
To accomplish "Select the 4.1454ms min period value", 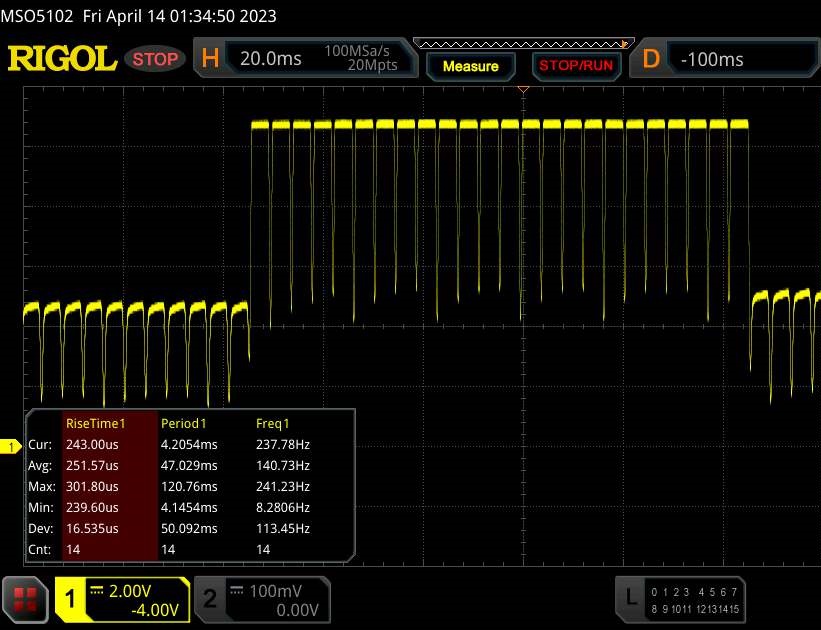I will point(189,507).
